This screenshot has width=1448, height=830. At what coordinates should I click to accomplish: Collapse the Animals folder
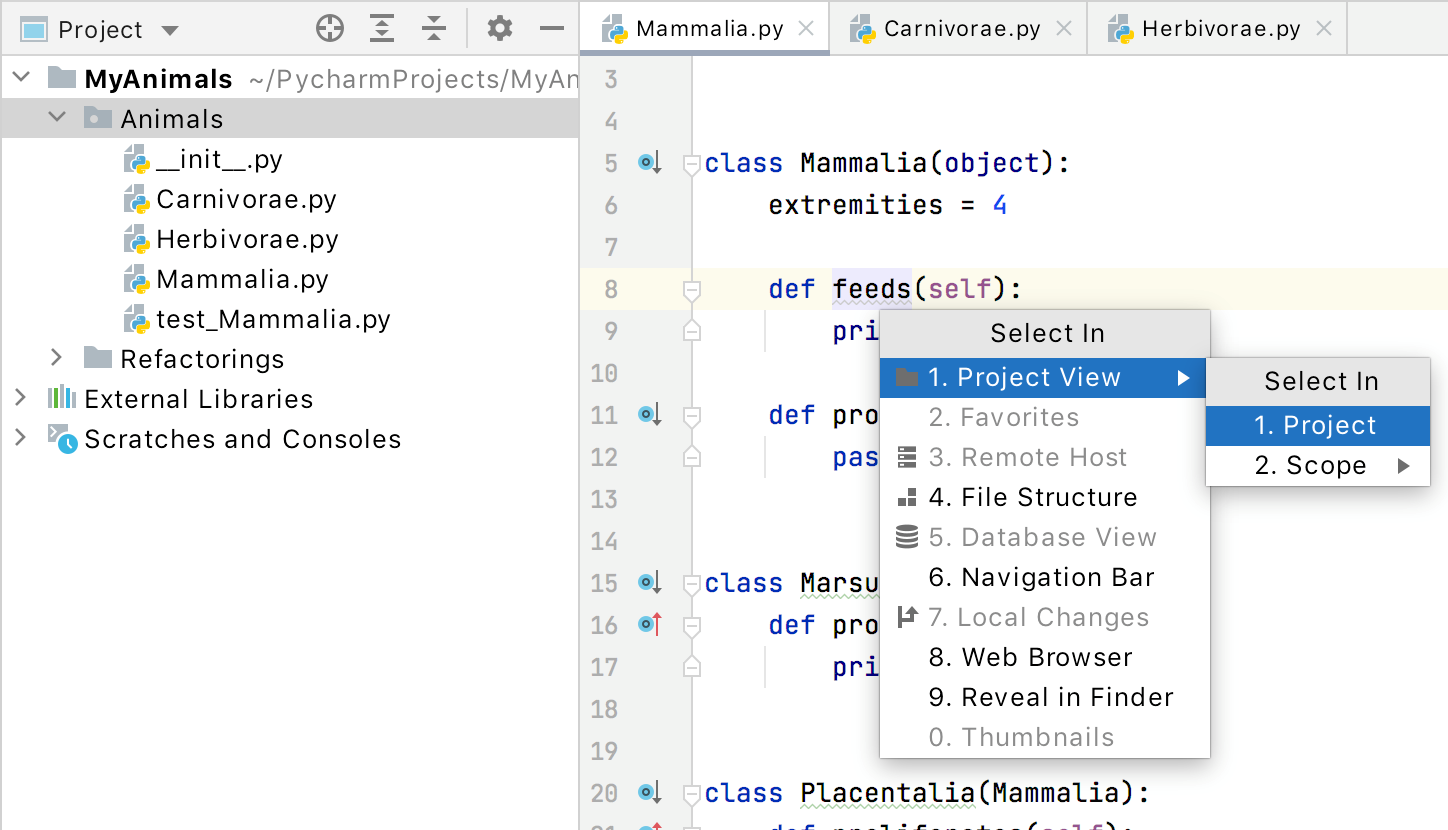(x=57, y=118)
